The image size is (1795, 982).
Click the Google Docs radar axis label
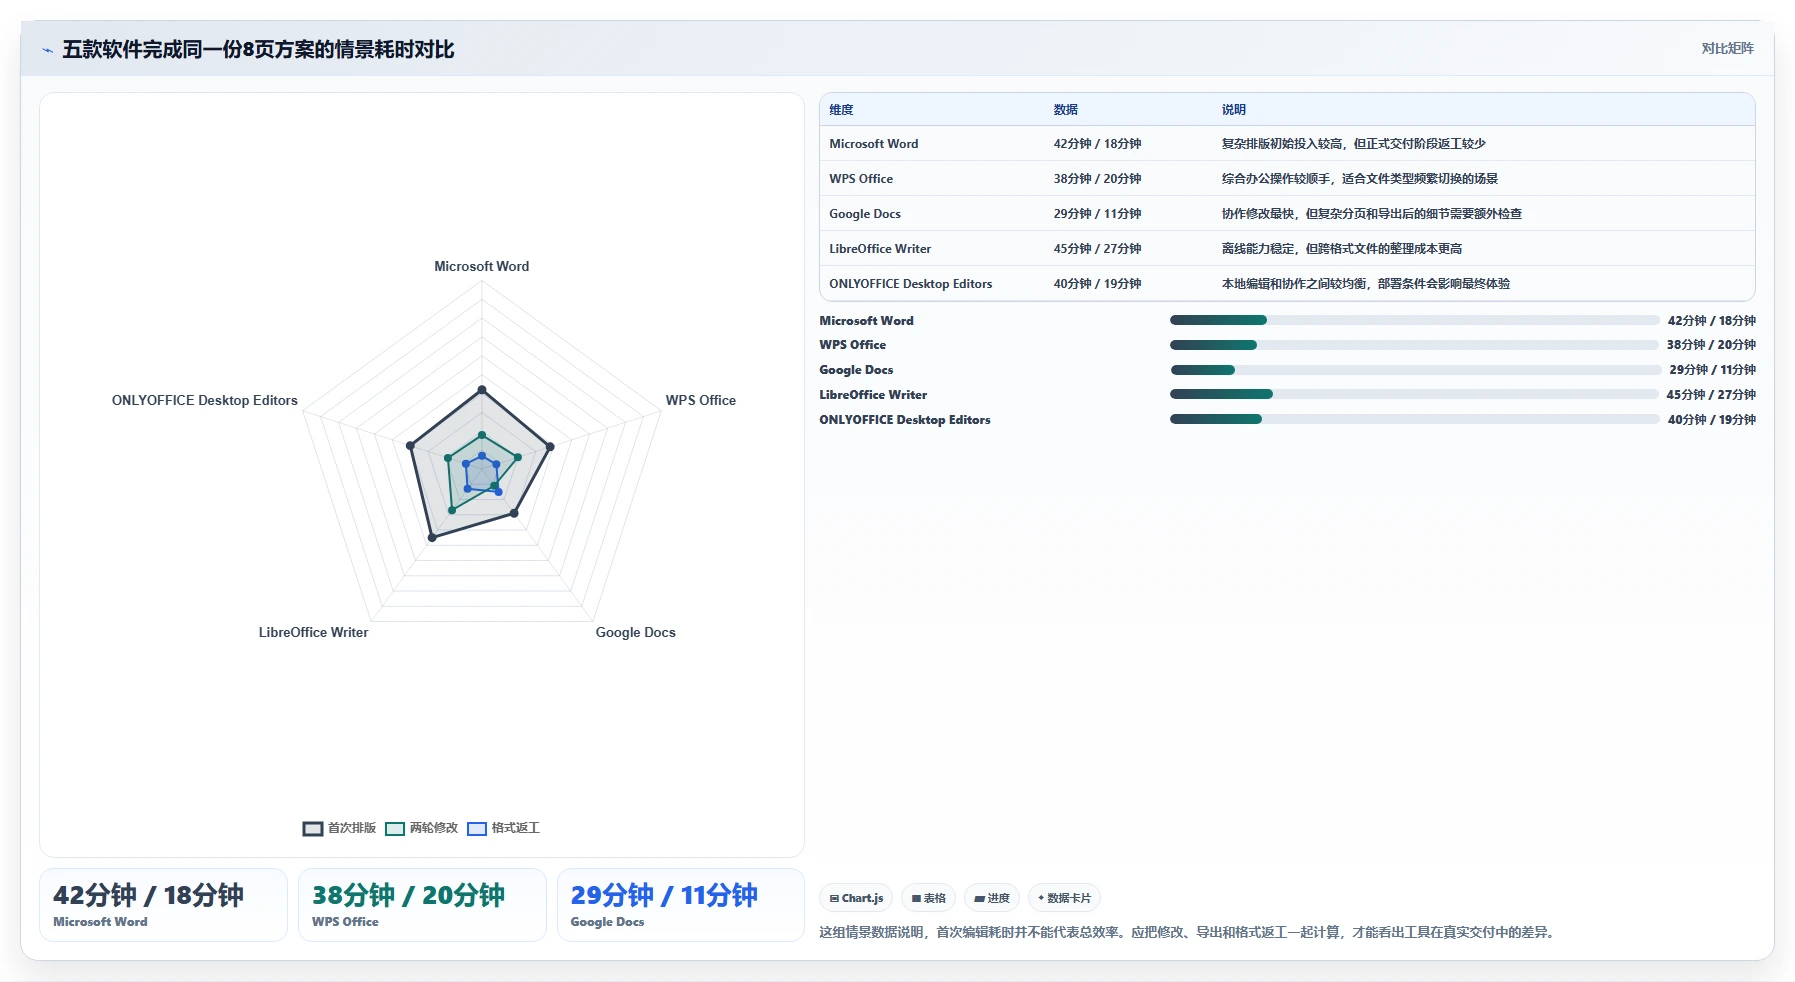point(635,632)
